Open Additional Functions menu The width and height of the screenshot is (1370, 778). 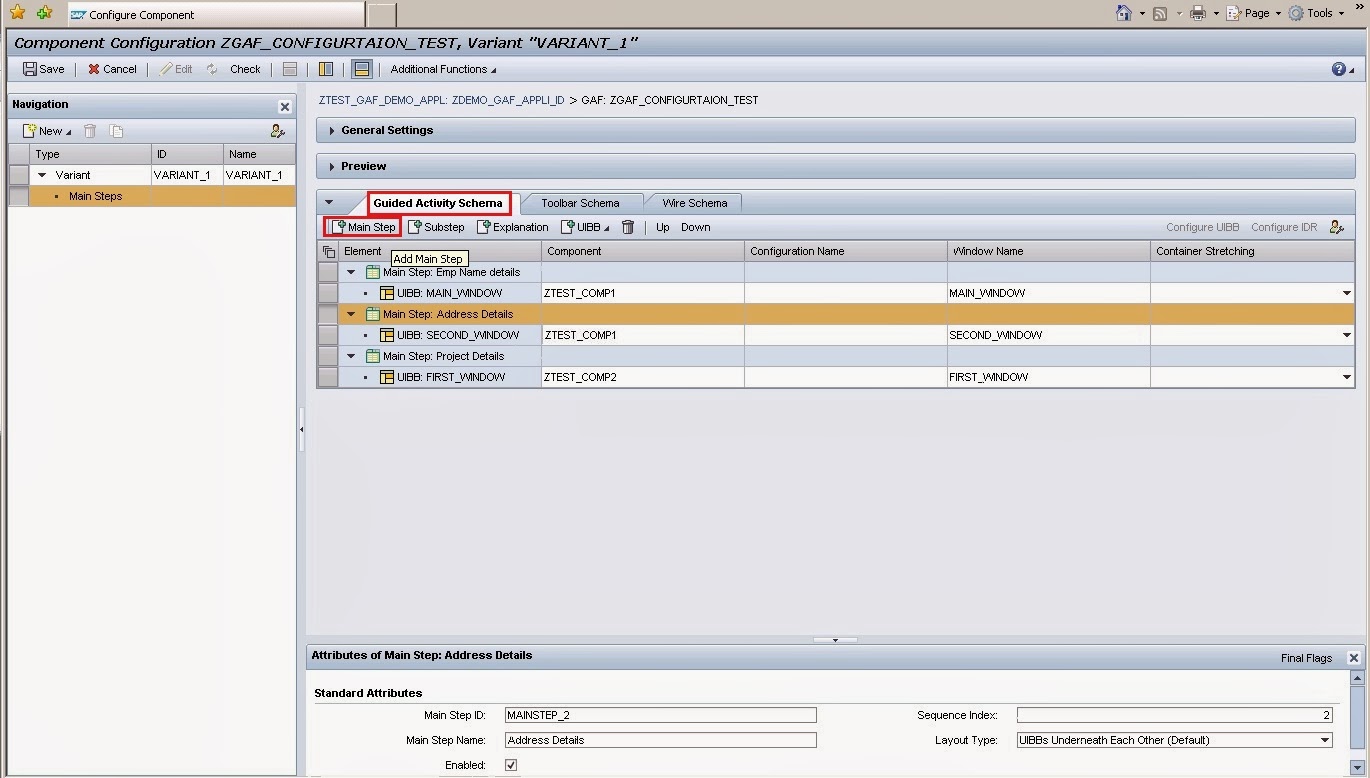click(x=443, y=69)
